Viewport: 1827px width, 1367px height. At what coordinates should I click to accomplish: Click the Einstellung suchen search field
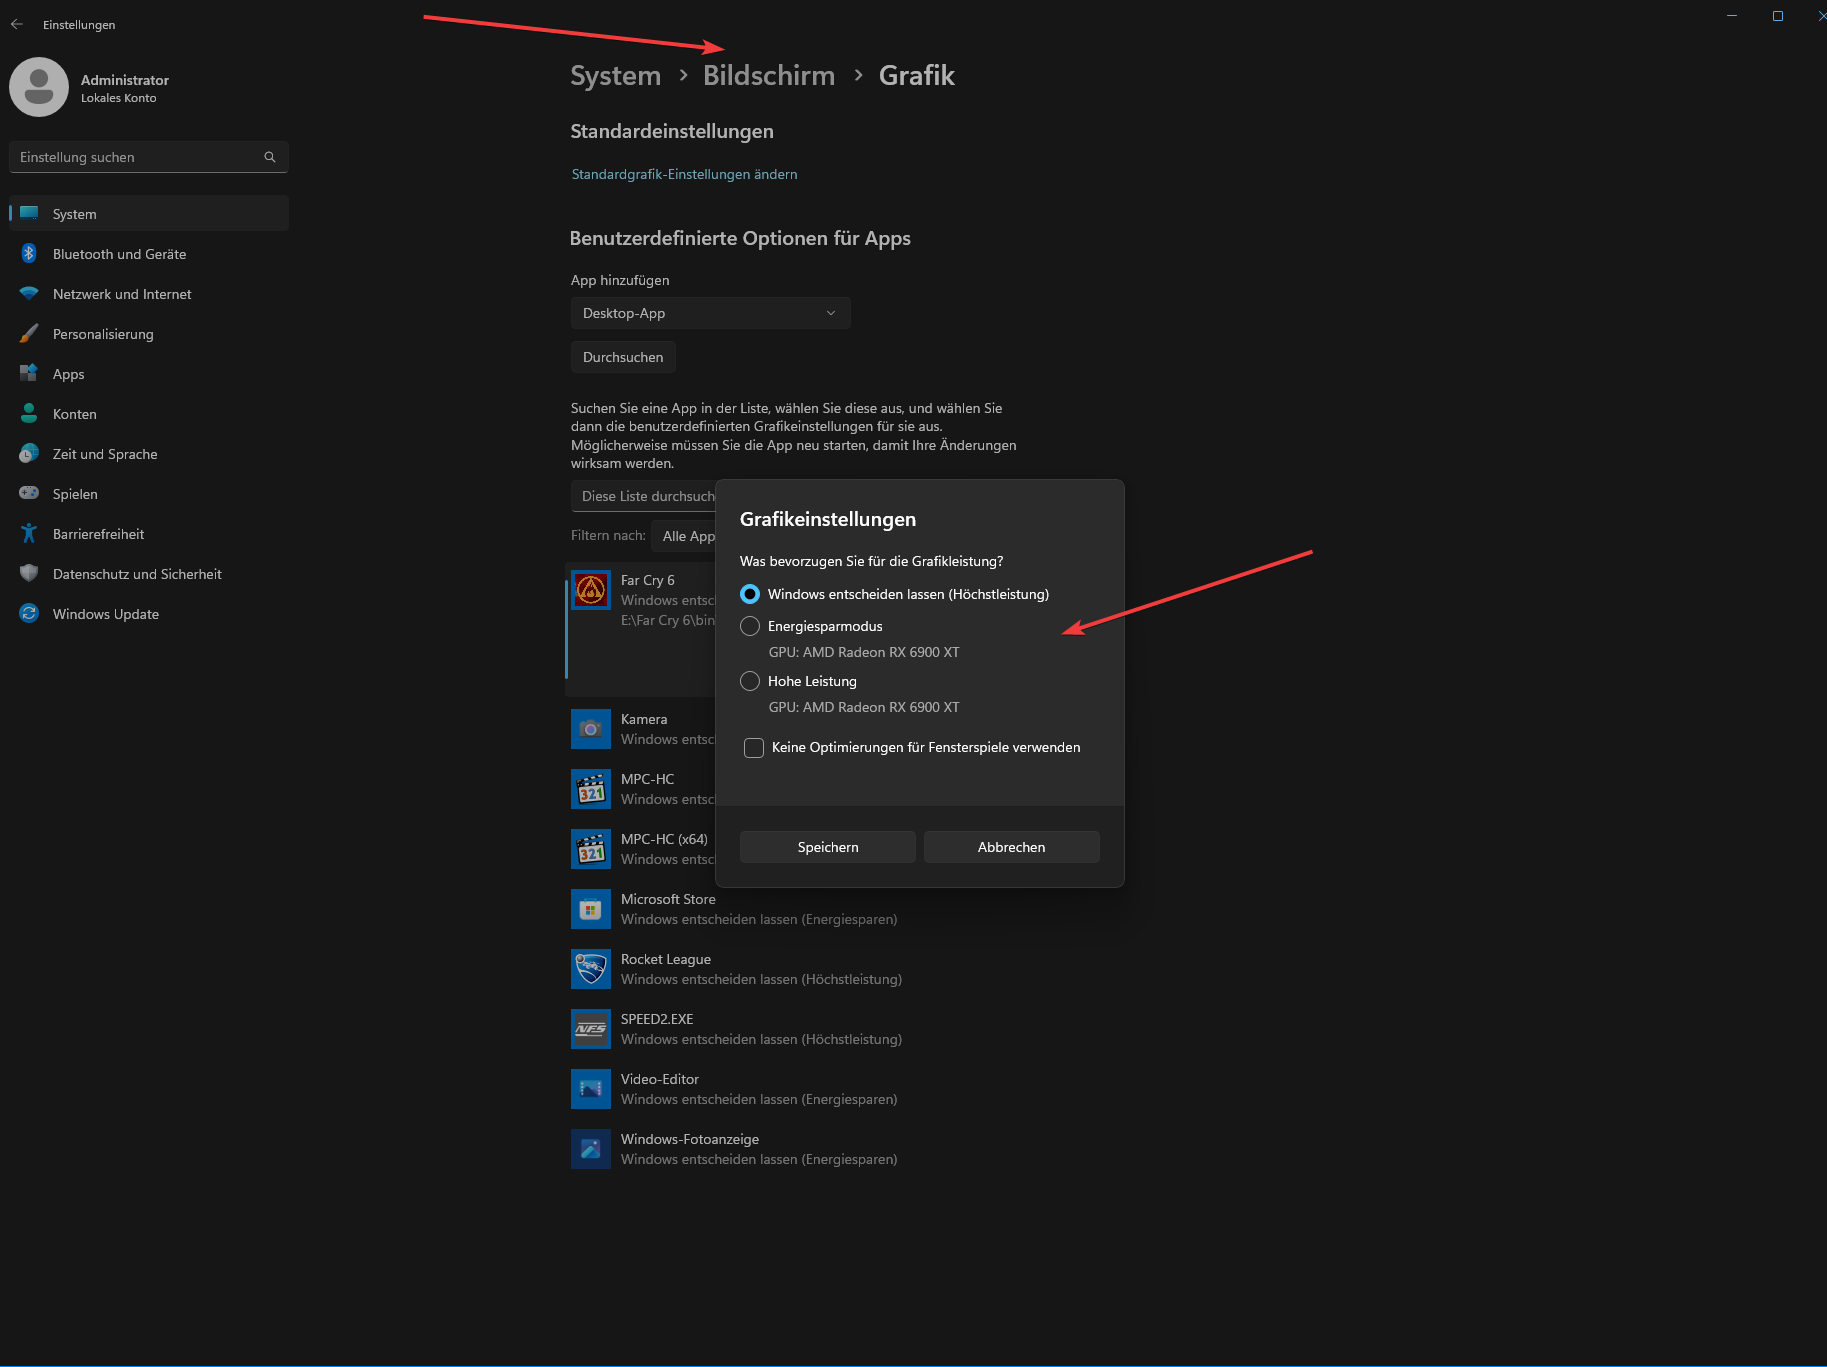(x=149, y=157)
